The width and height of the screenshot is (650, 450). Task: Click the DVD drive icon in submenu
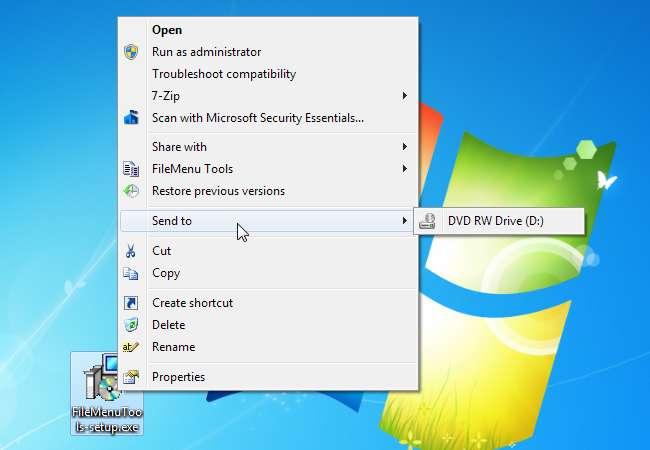coord(427,221)
